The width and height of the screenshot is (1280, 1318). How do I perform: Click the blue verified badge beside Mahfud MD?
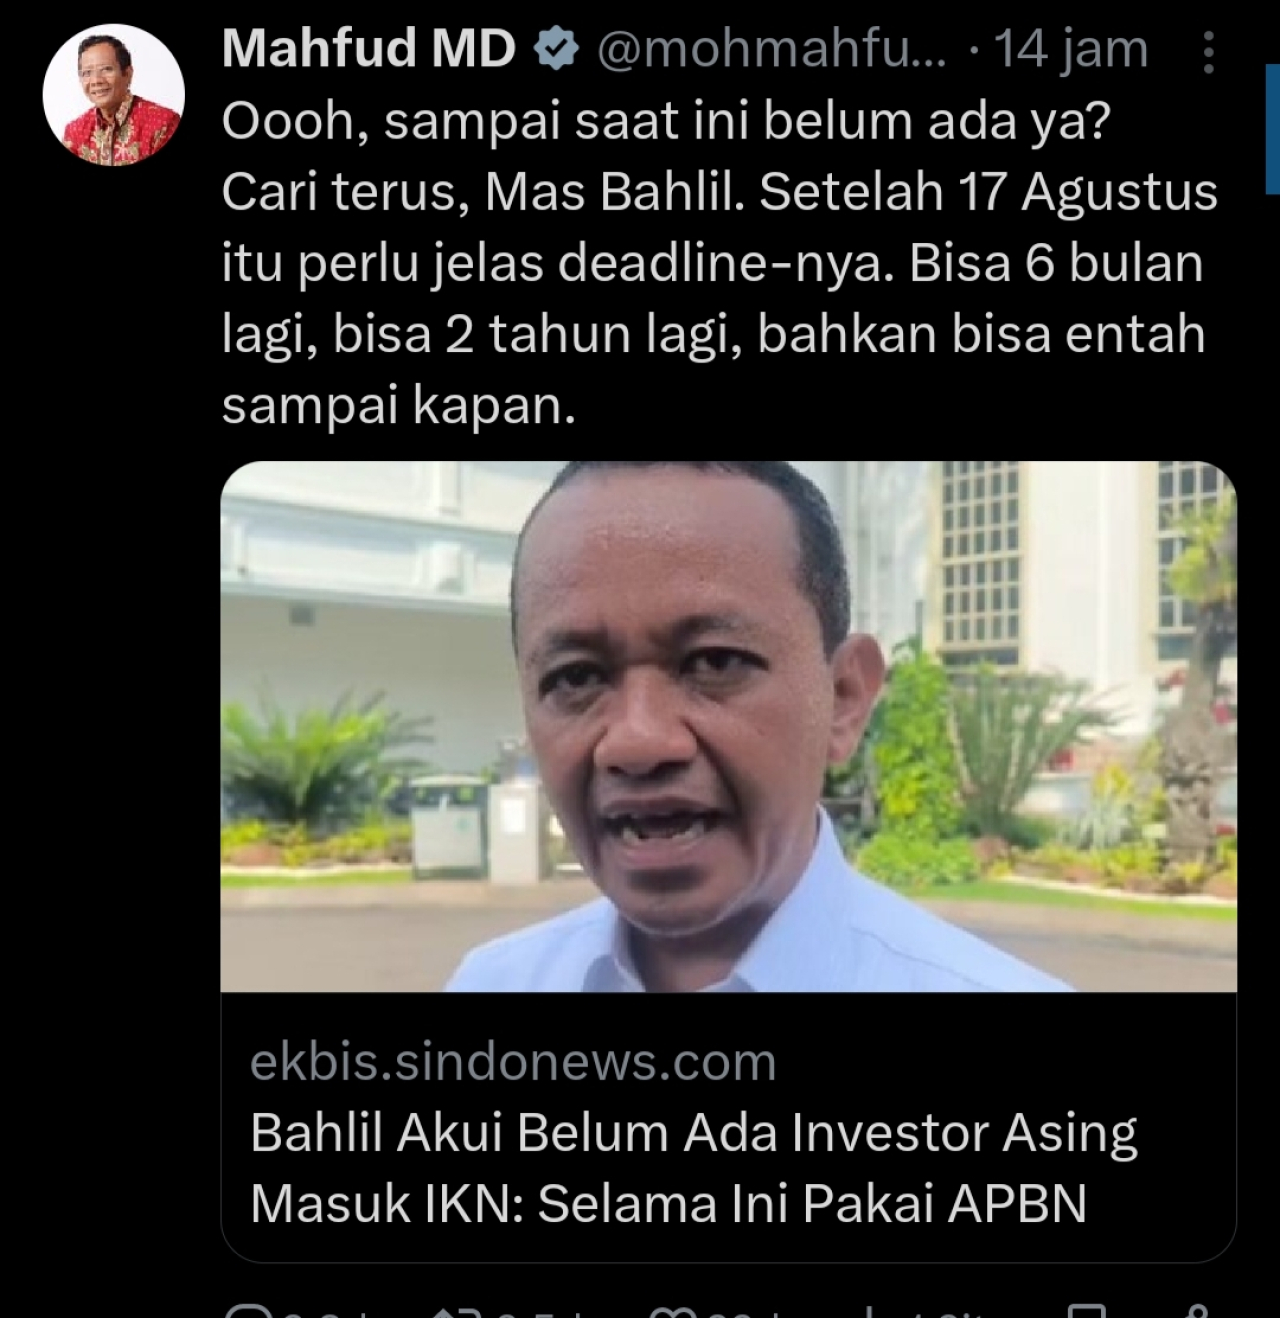557,49
